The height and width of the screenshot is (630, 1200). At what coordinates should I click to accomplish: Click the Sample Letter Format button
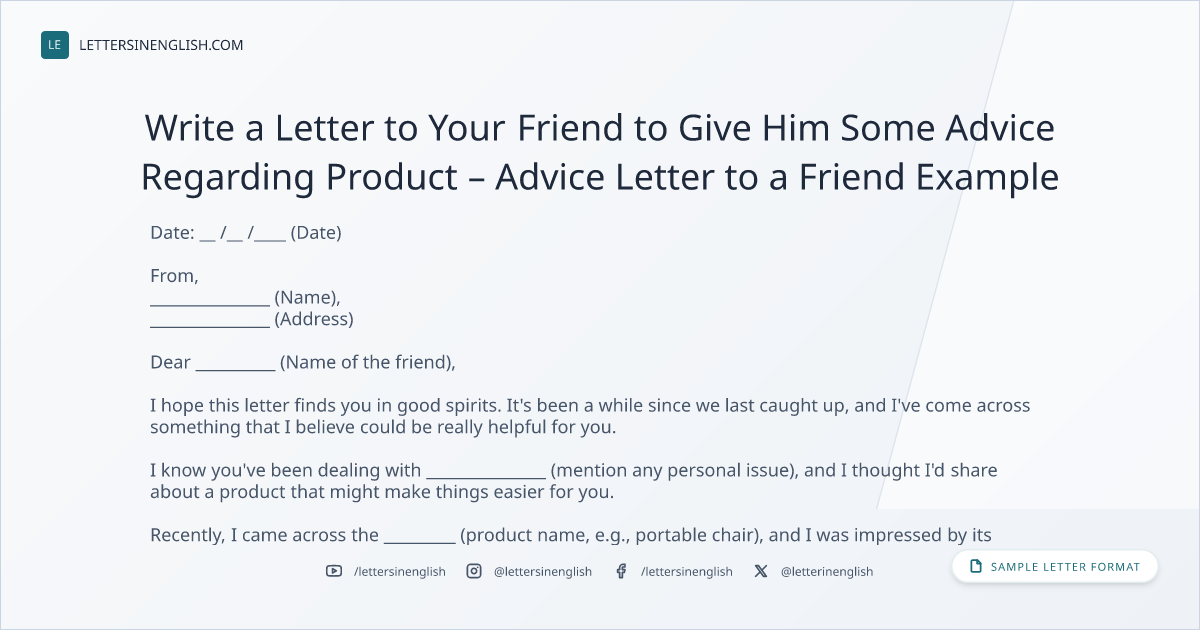1055,567
